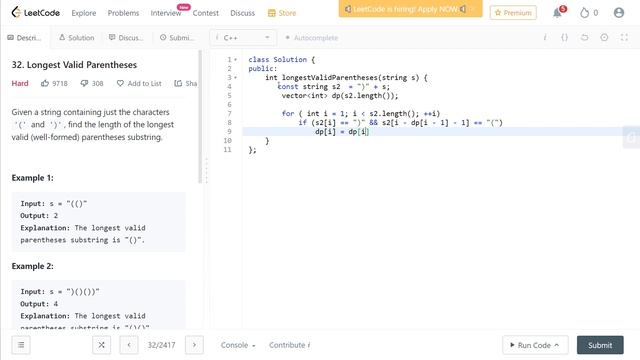Screen dimensions: 640x360
Task: Toggle fullscreen editor icon
Action: [x=624, y=38]
